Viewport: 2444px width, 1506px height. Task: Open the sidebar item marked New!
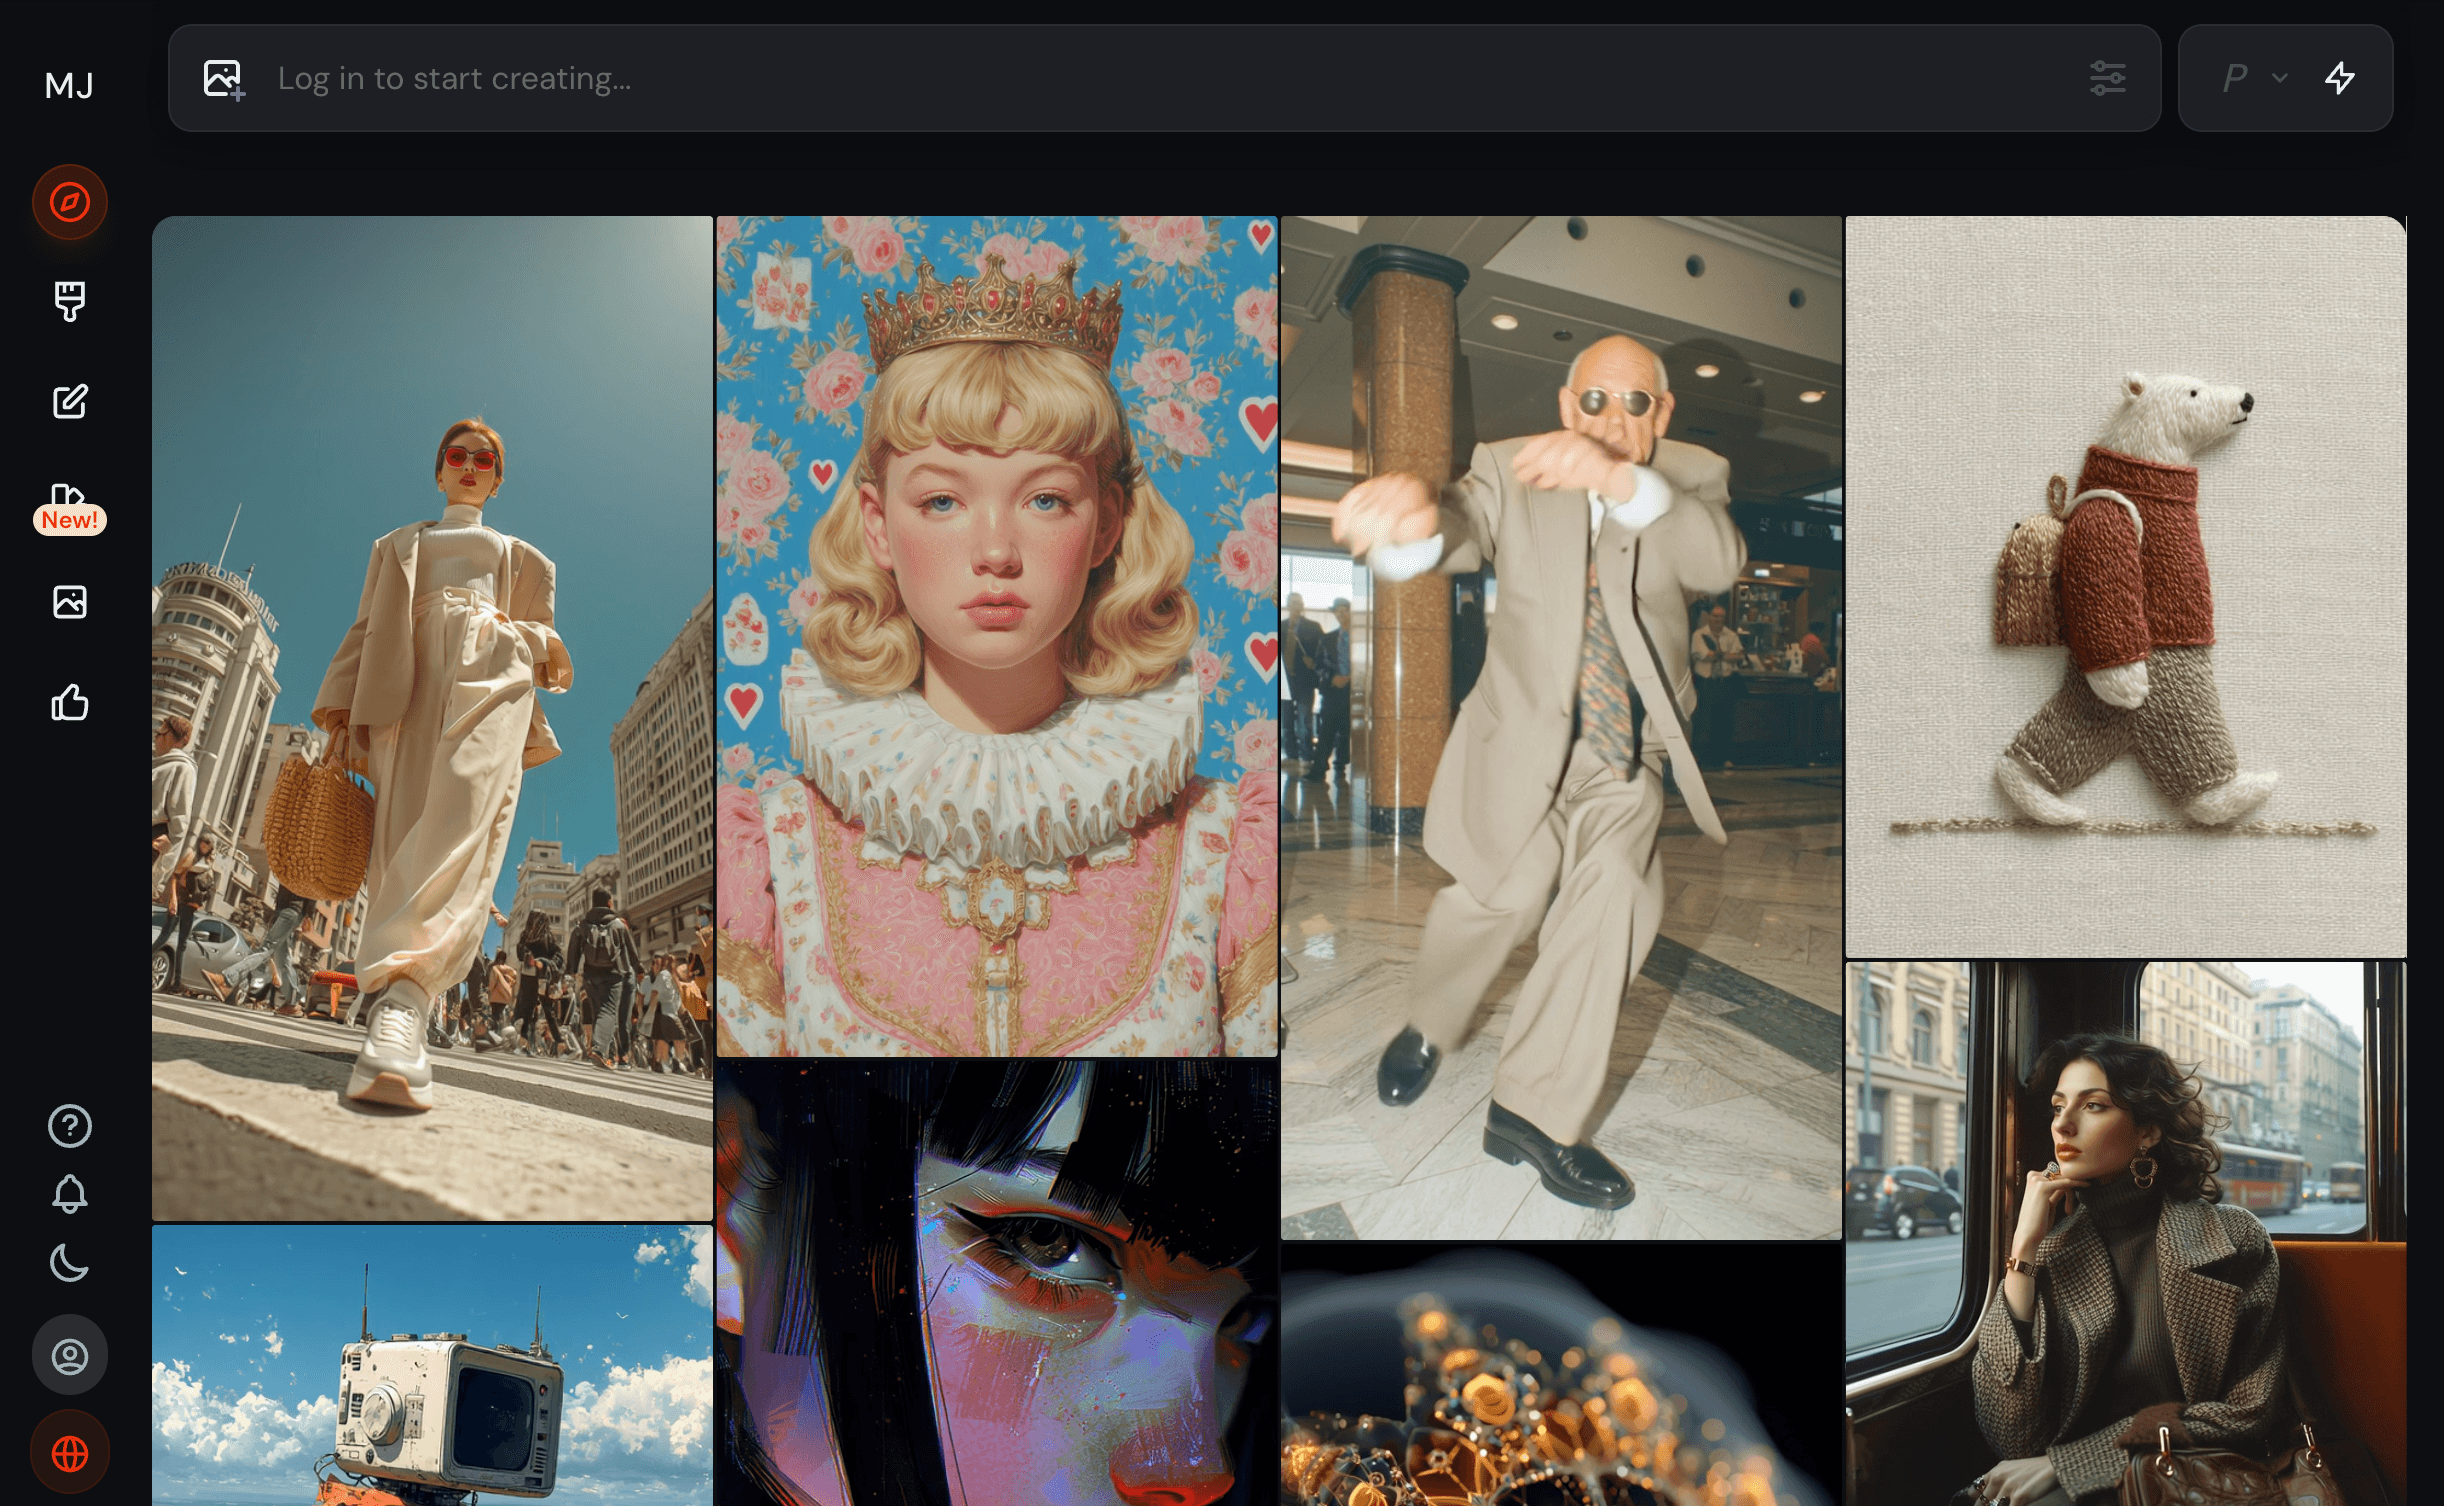pos(70,509)
